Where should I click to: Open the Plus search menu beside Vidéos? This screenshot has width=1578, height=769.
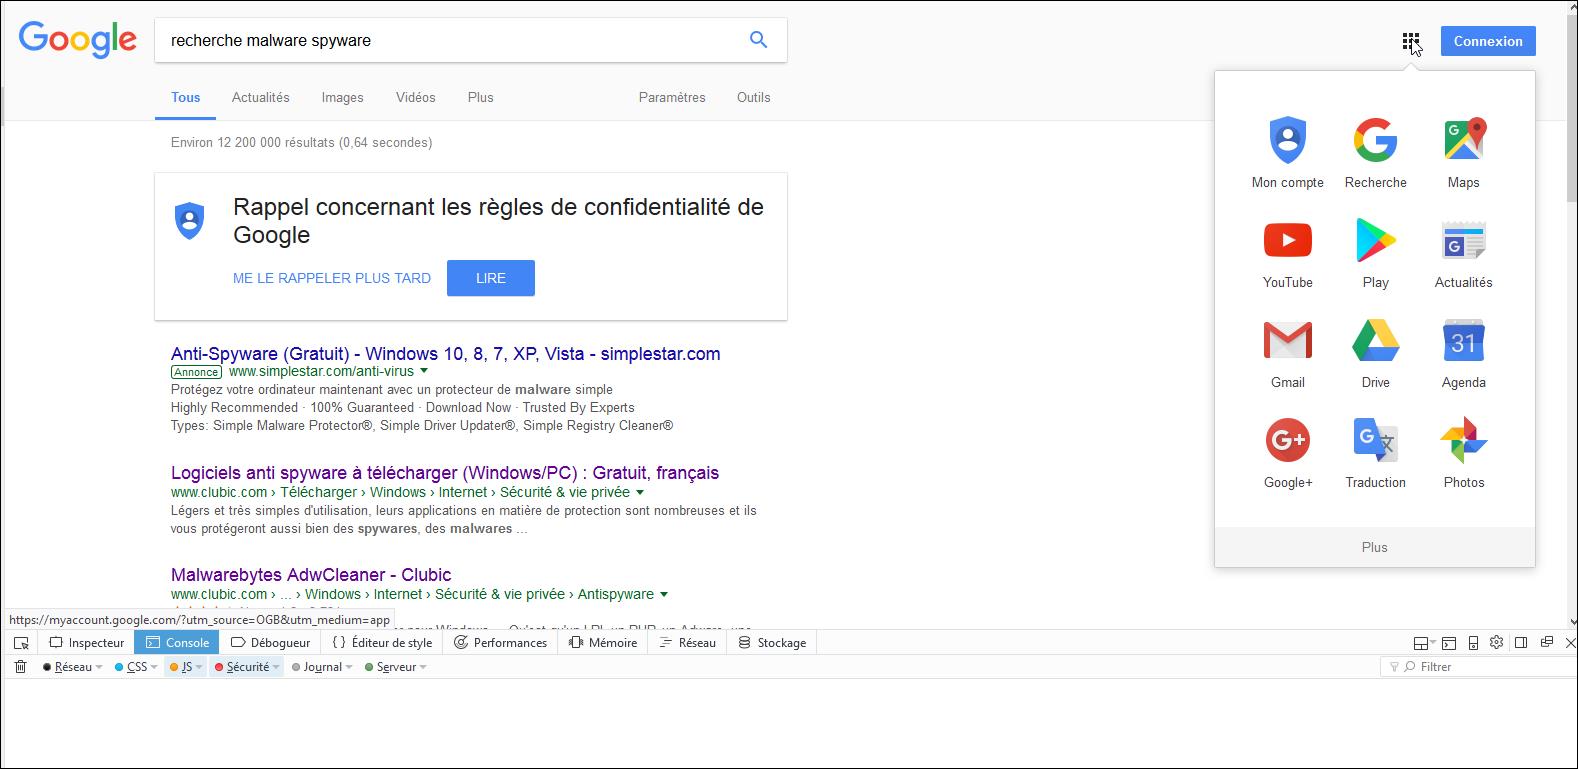pyautogui.click(x=480, y=97)
